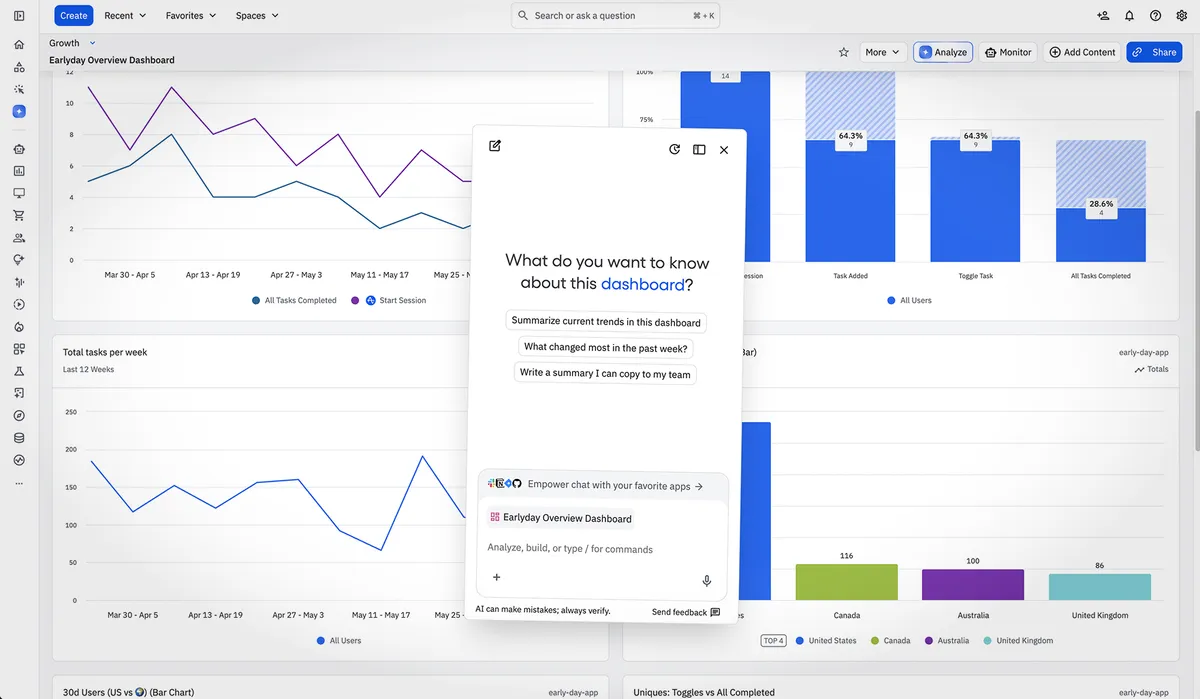Add attachment with plus icon in chat
Viewport: 1200px width, 699px height.
click(x=496, y=577)
